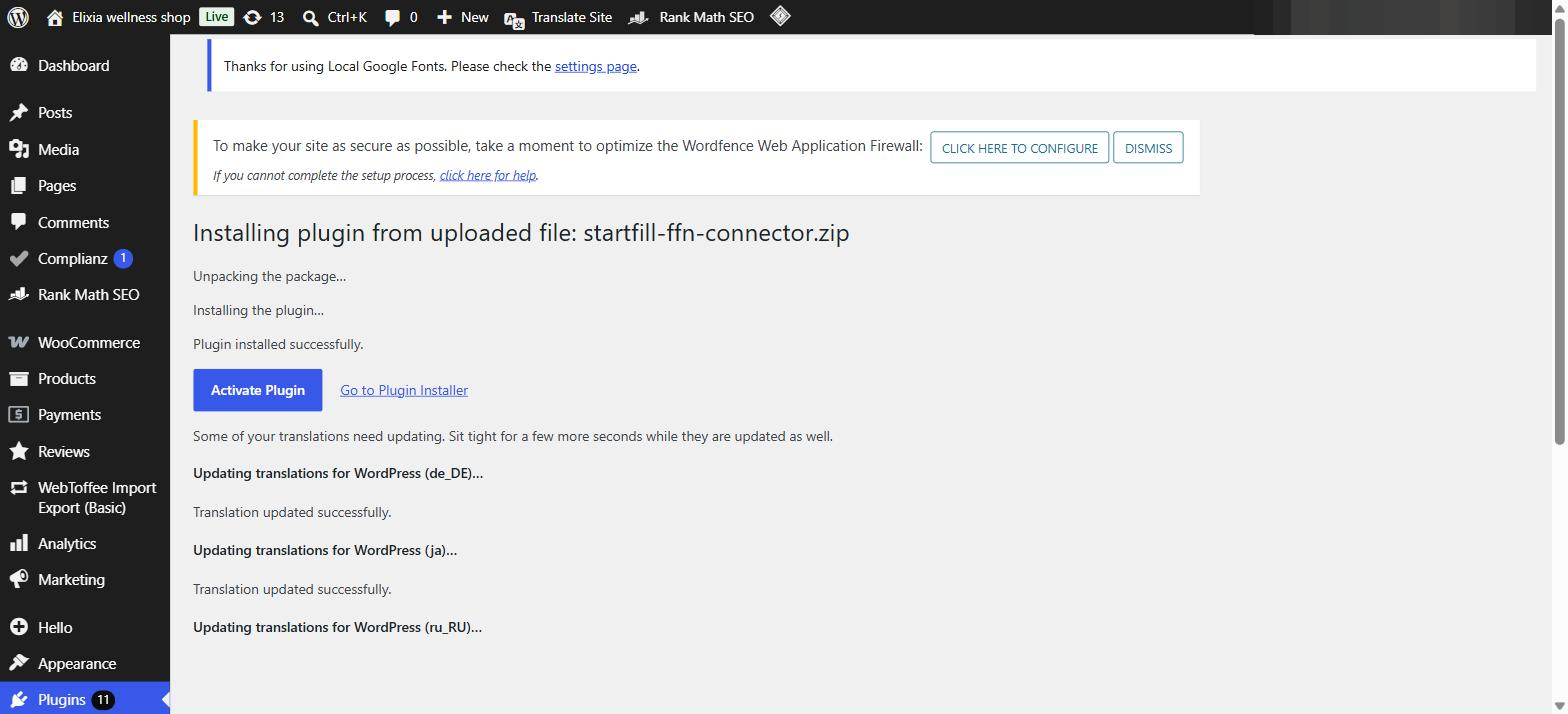This screenshot has height=714, width=1568.
Task: Open Media menu label
Action: coord(58,149)
